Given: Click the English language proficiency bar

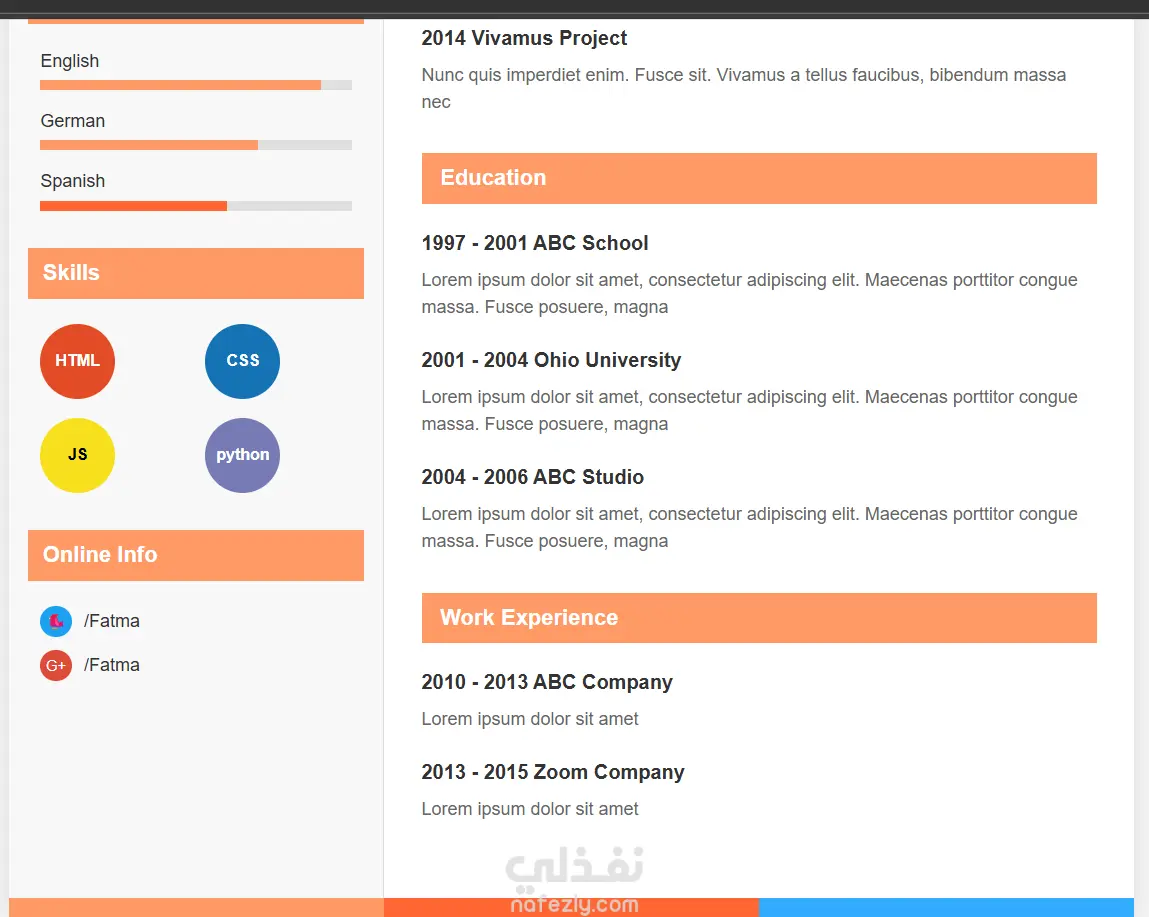Looking at the screenshot, I should (195, 85).
